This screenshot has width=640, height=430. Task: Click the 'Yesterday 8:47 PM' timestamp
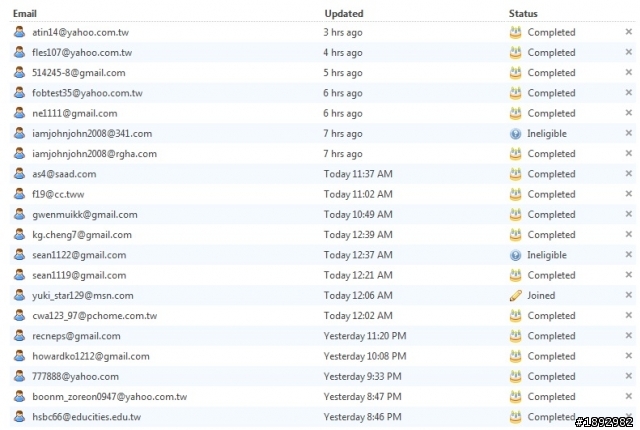[x=362, y=397]
